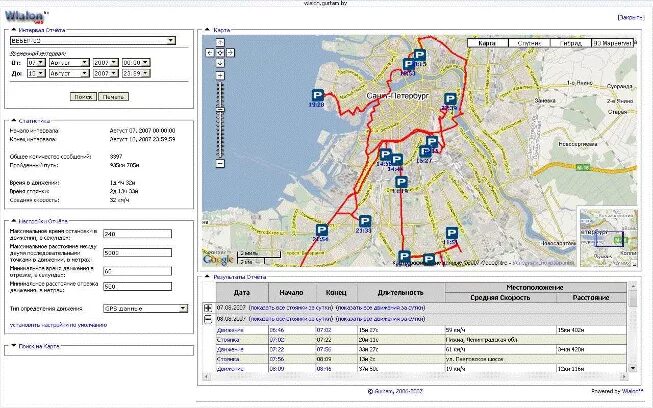Click the max distance field 5000
This screenshot has height=408, width=653.
pyautogui.click(x=137, y=253)
